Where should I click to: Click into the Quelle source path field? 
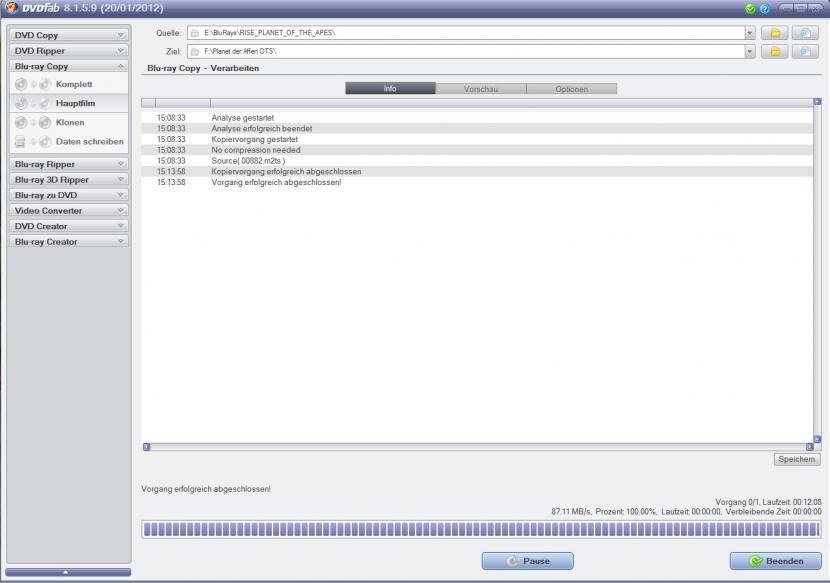[x=466, y=33]
